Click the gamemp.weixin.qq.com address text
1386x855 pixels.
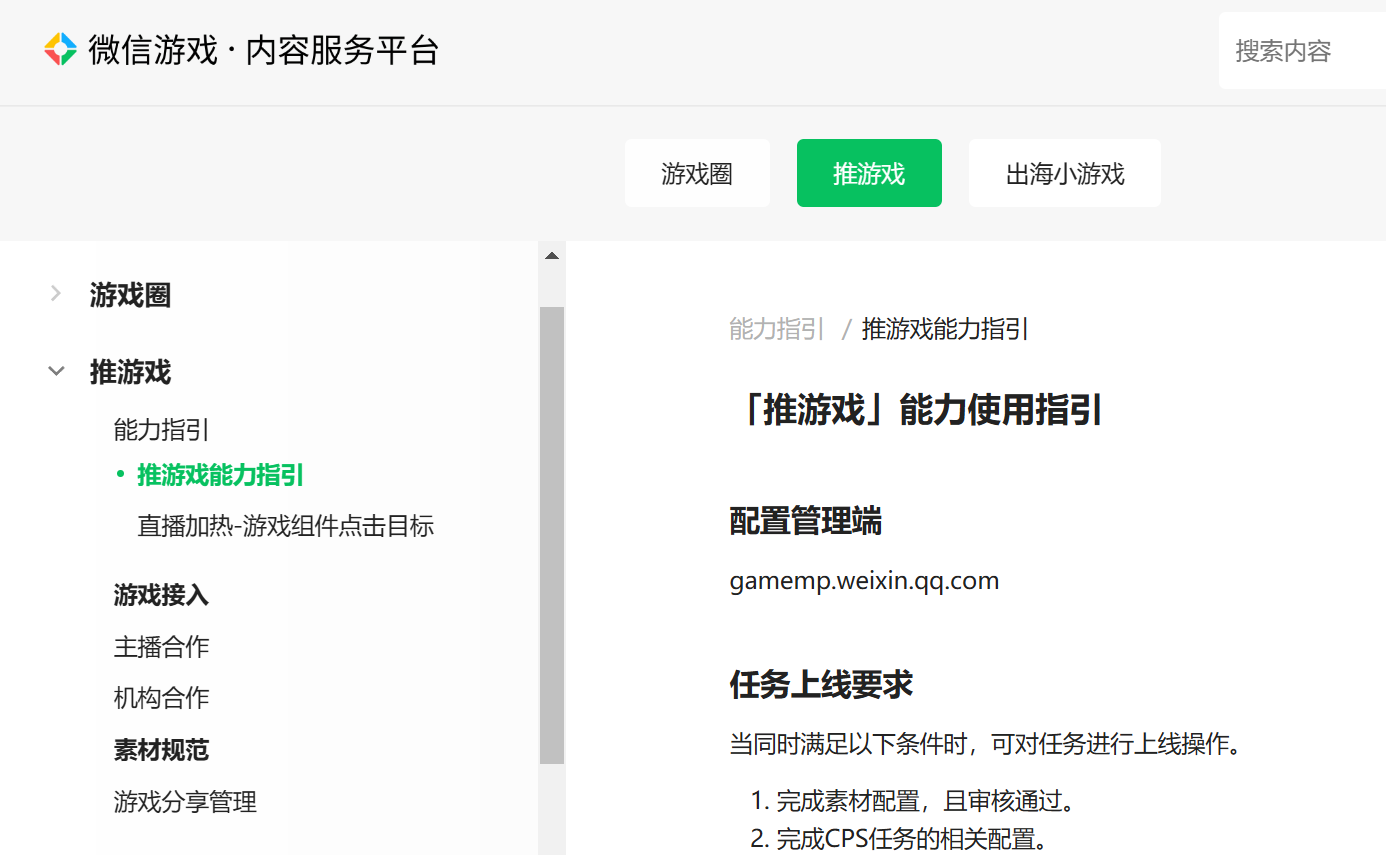[x=865, y=581]
